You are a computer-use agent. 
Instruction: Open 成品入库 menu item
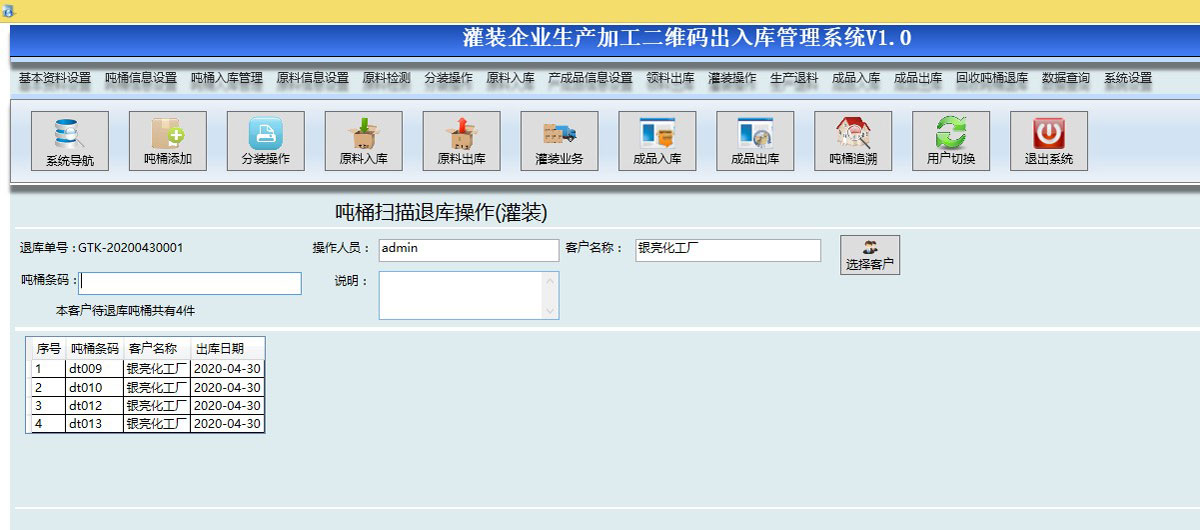pyautogui.click(x=856, y=78)
